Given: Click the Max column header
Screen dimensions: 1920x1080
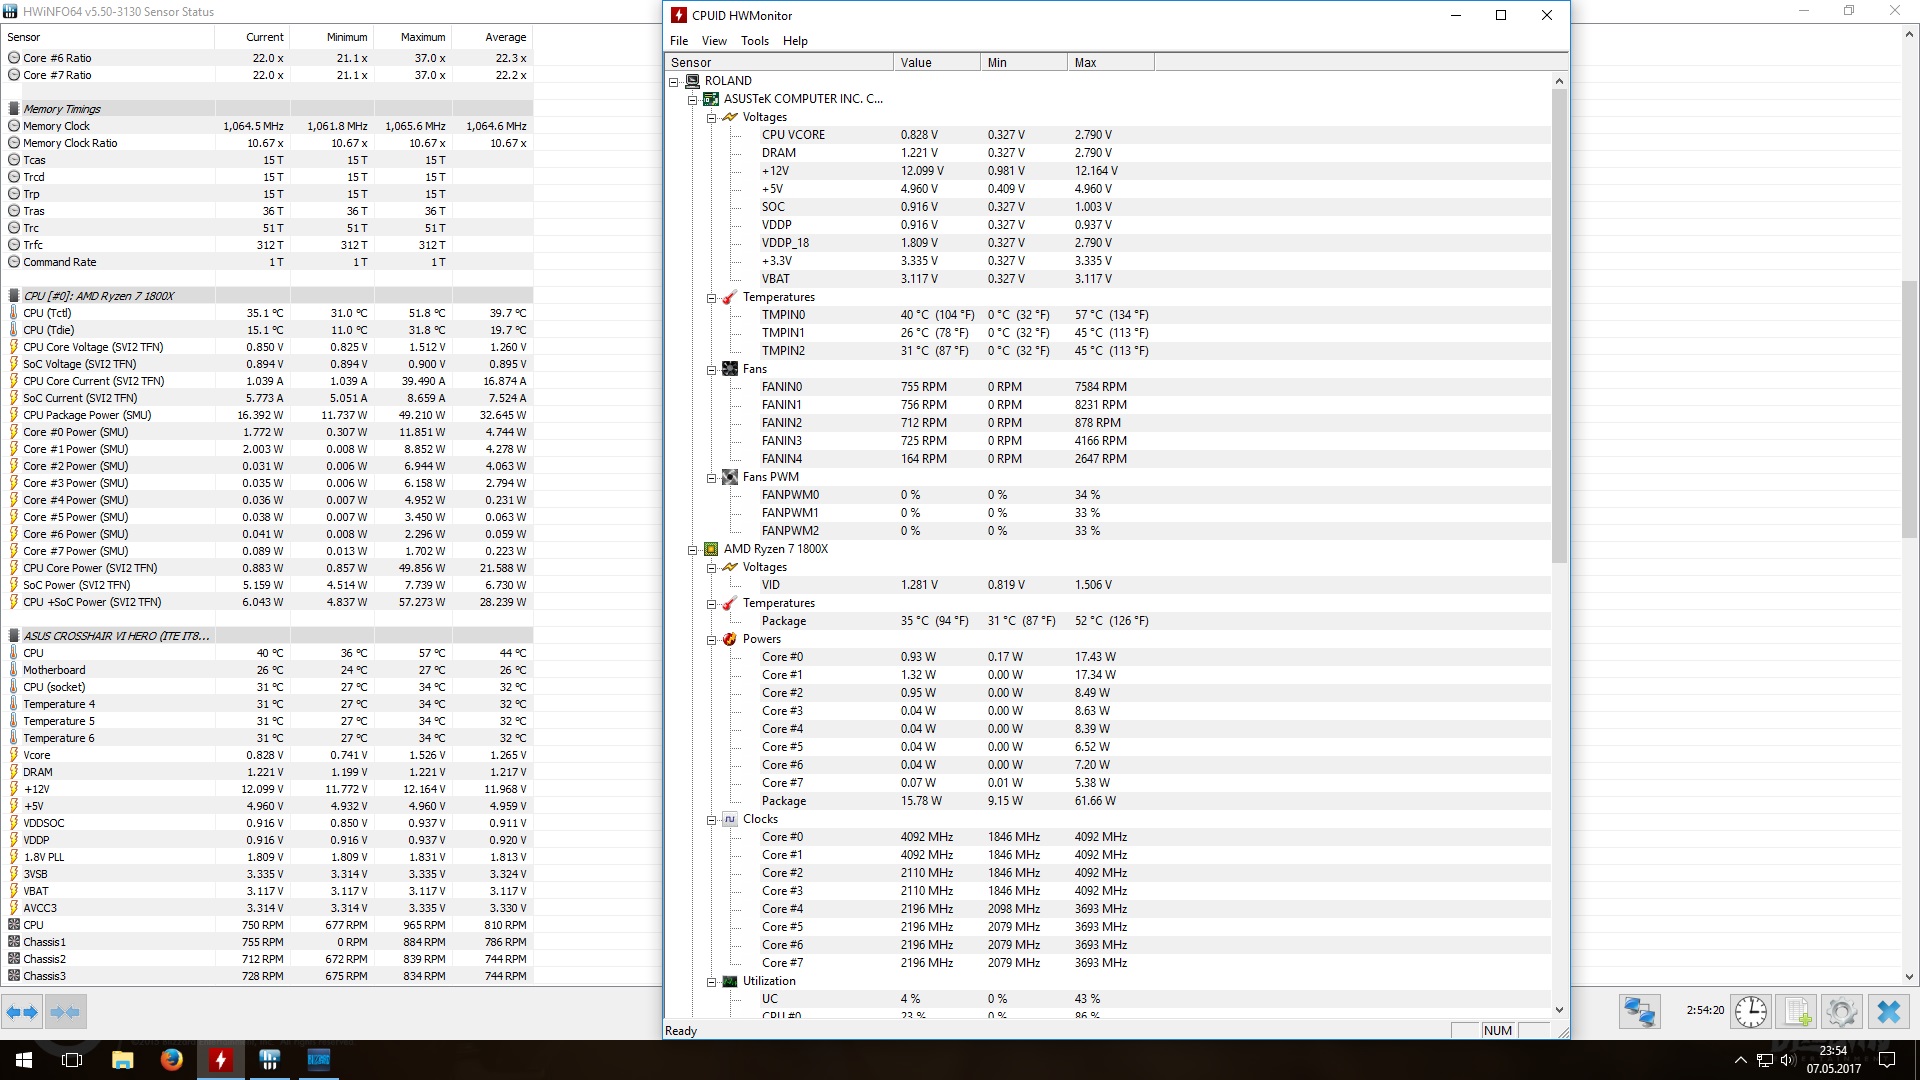Looking at the screenshot, I should point(1109,62).
